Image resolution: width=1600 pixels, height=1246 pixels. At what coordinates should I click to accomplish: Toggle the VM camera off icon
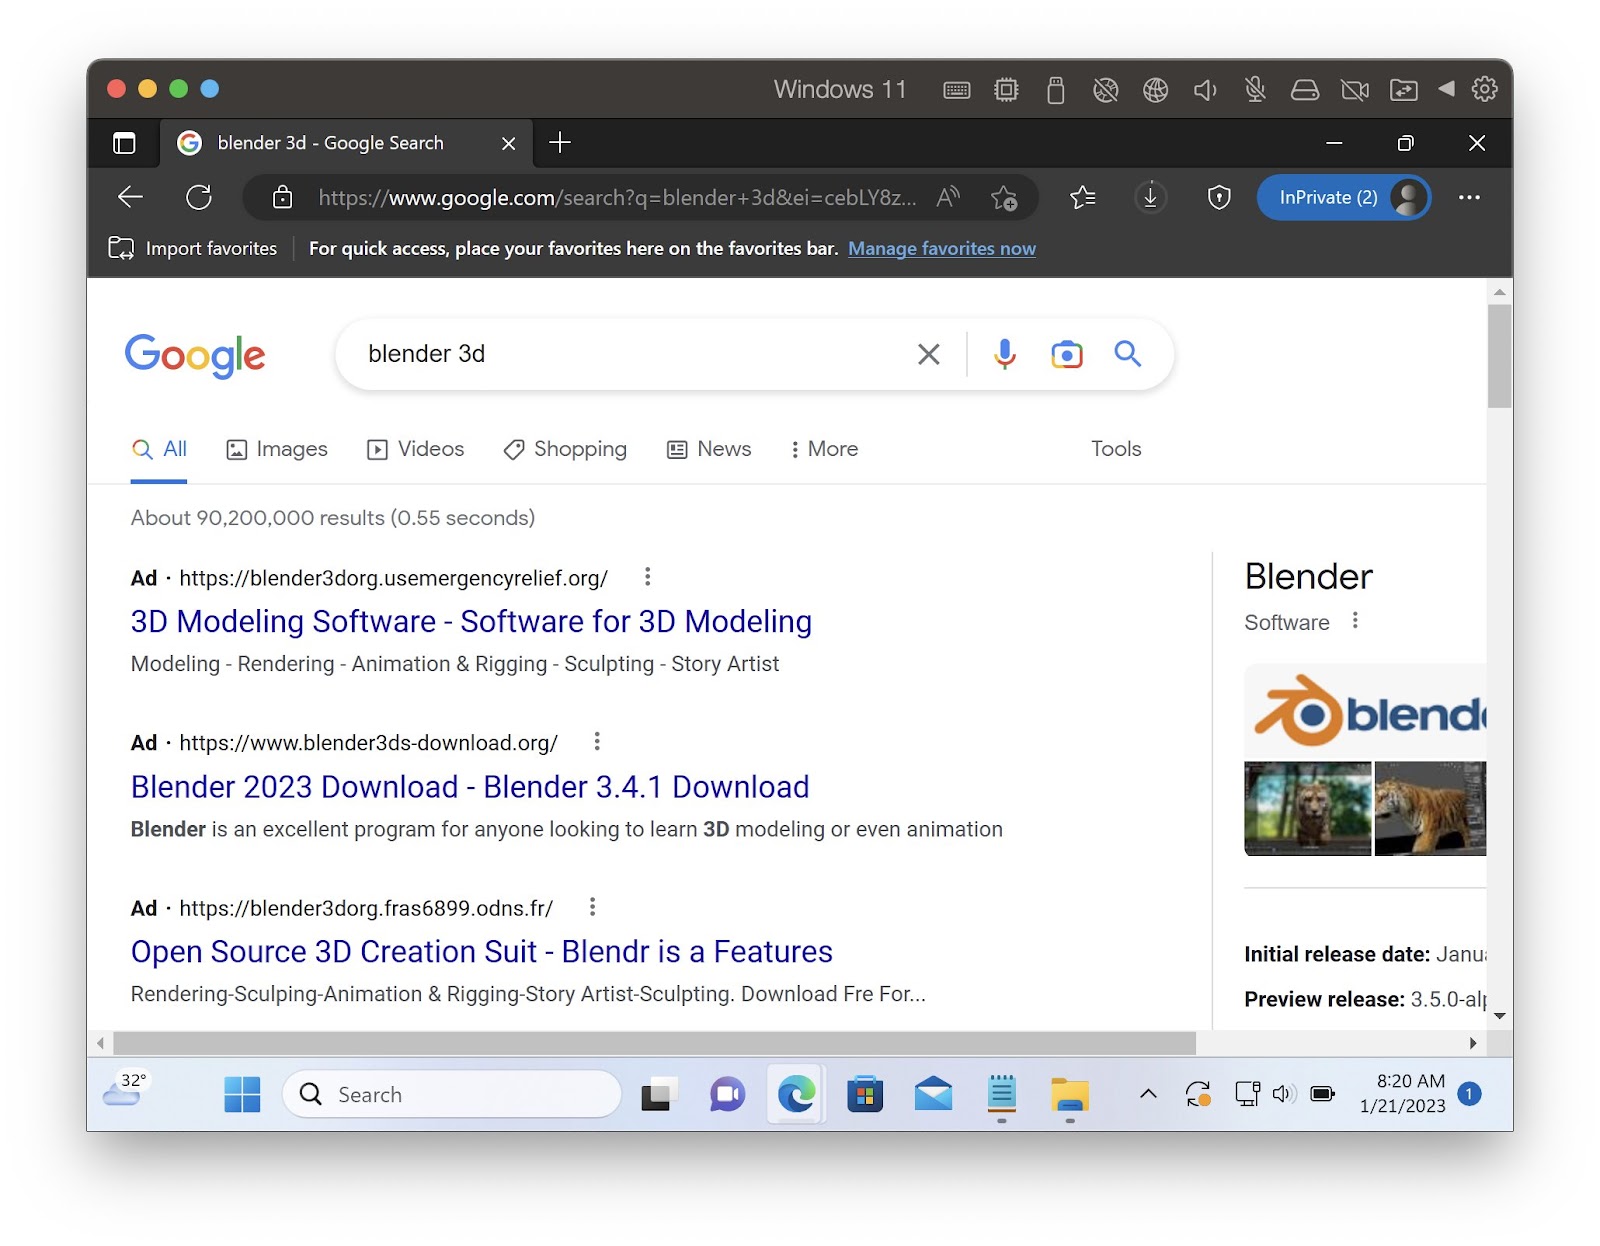click(1354, 90)
